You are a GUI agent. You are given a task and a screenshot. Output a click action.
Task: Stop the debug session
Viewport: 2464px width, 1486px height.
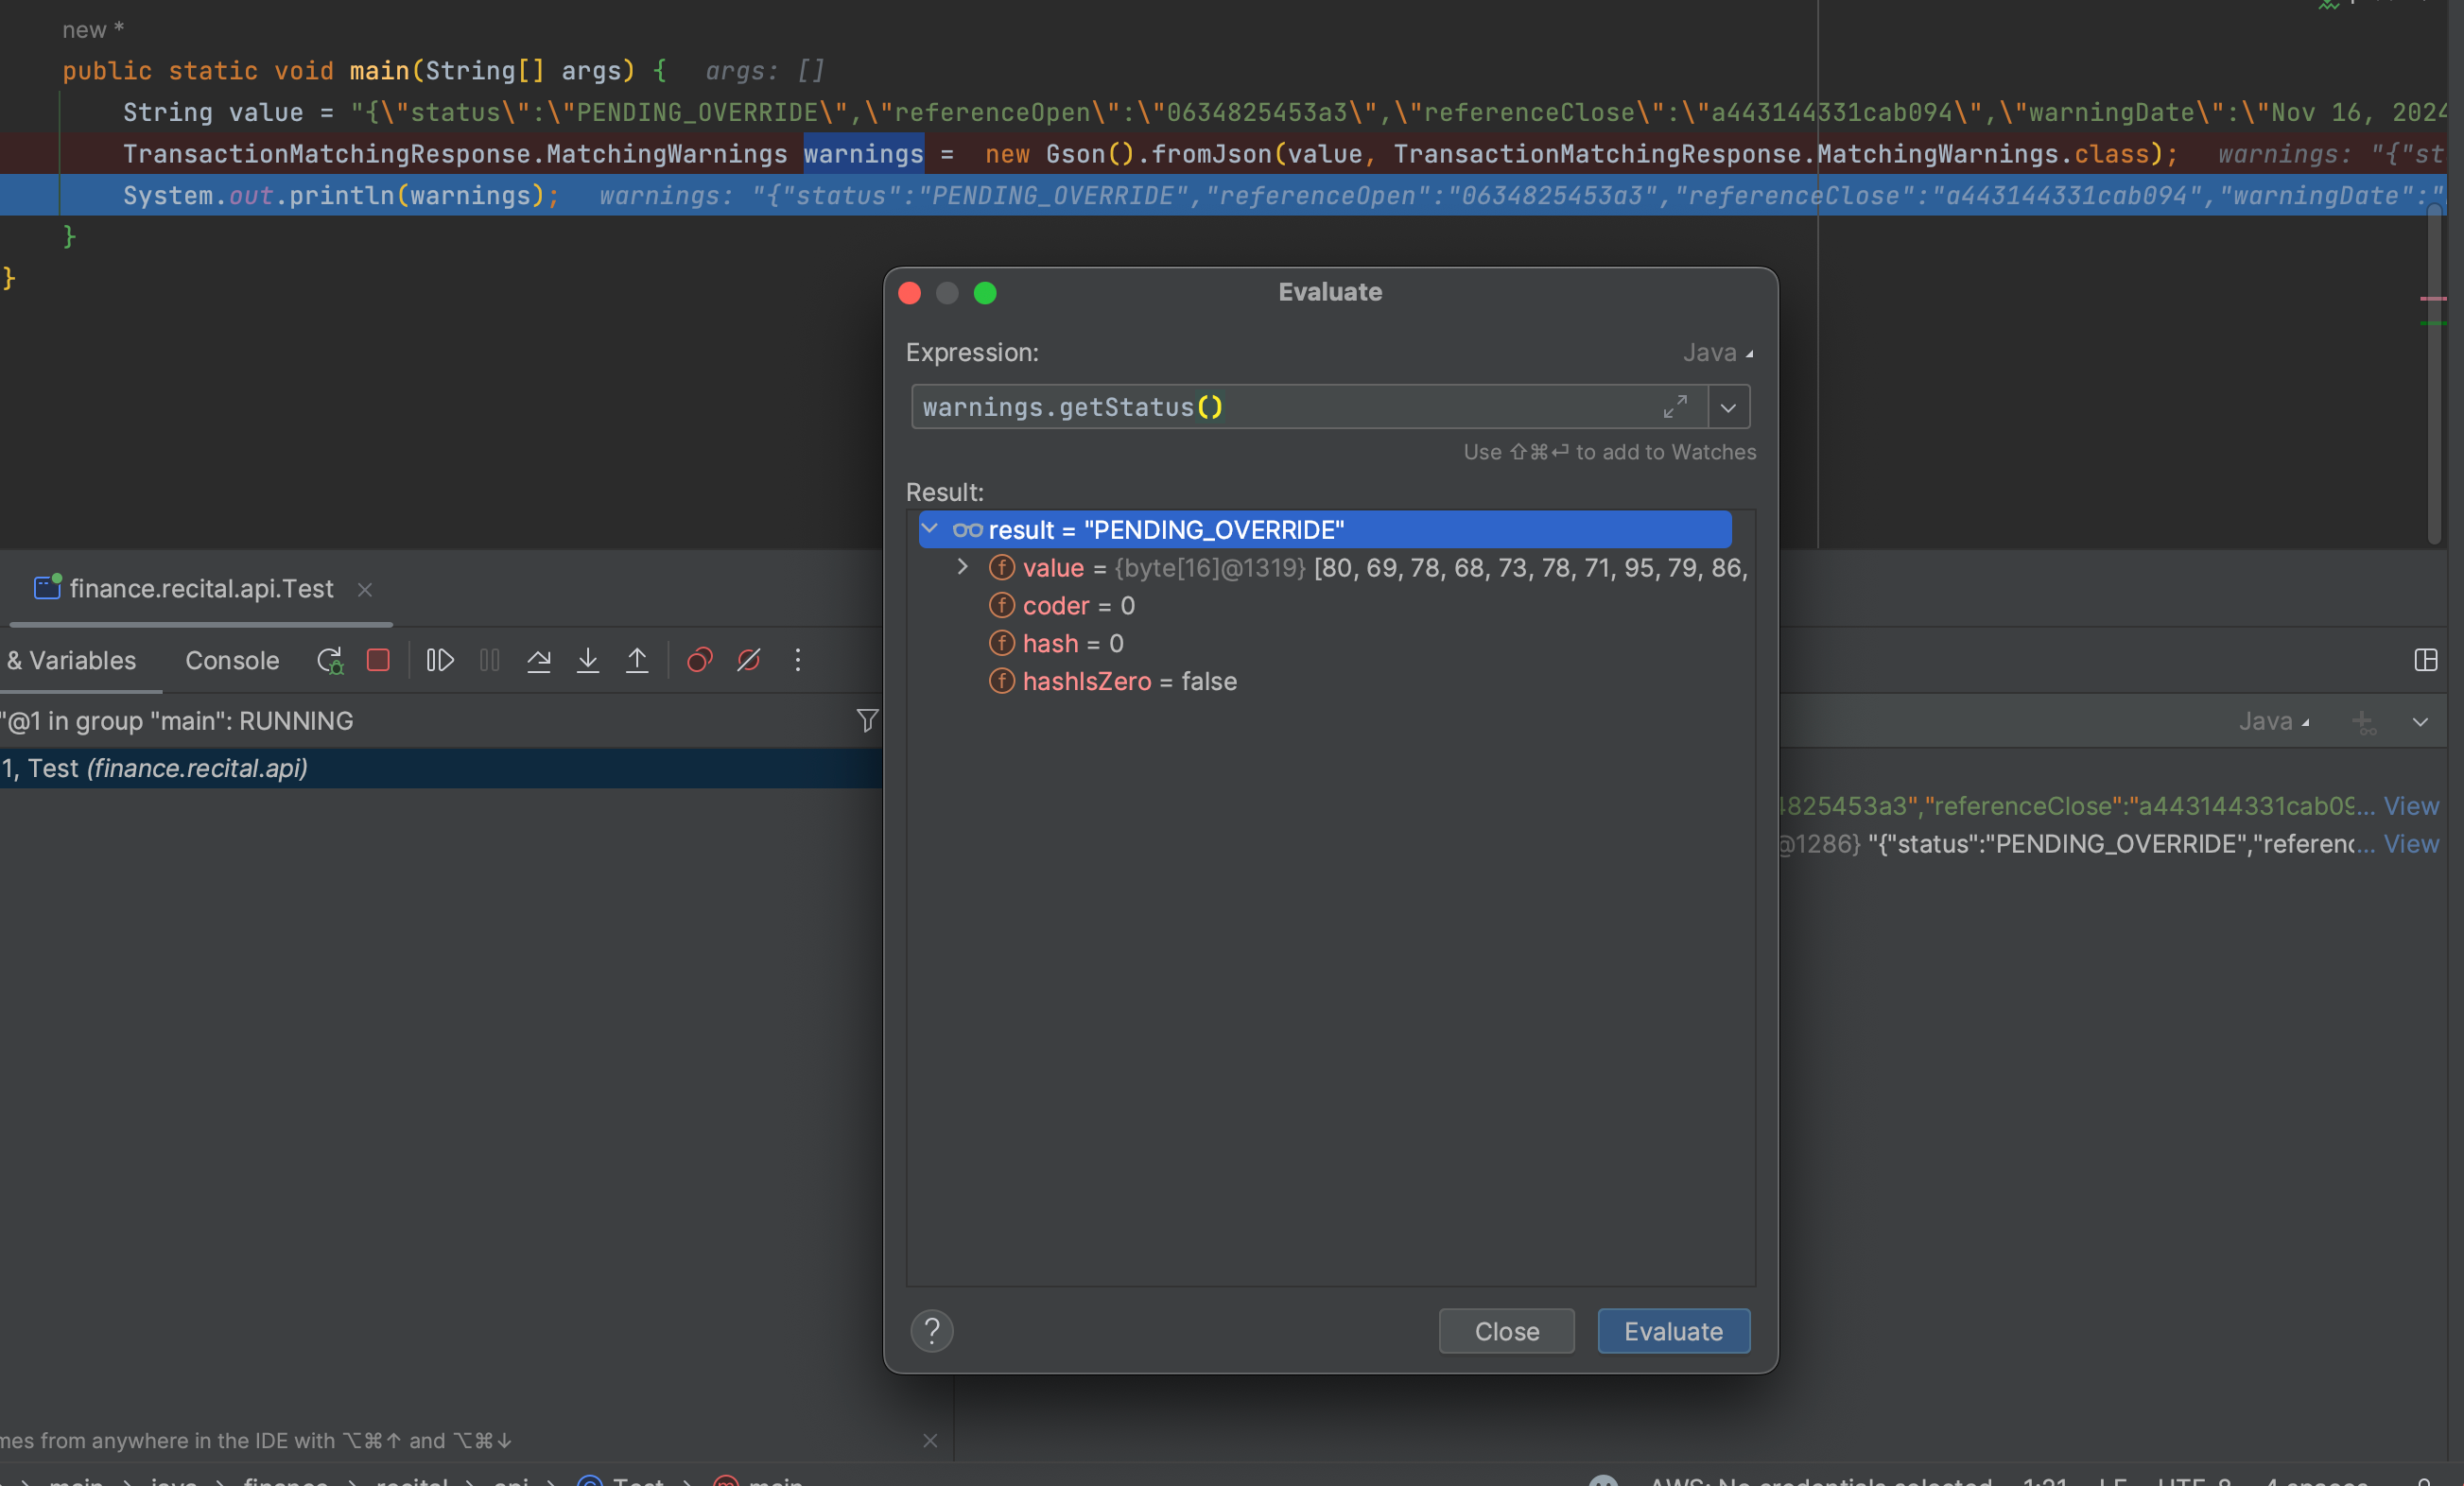pyautogui.click(x=378, y=660)
